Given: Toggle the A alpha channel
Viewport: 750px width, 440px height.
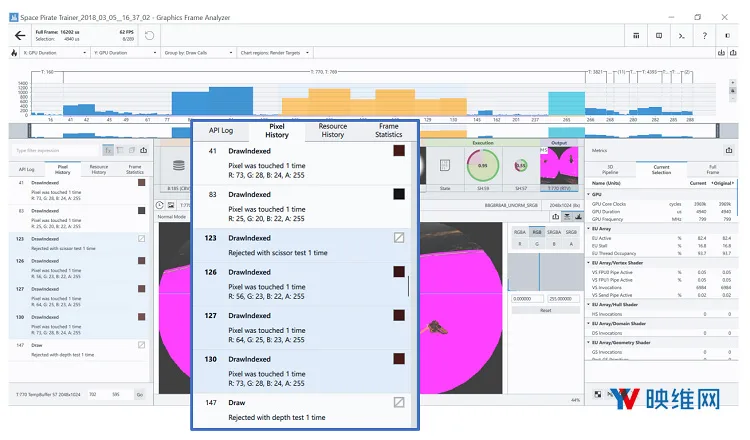Looking at the screenshot, I should [571, 243].
